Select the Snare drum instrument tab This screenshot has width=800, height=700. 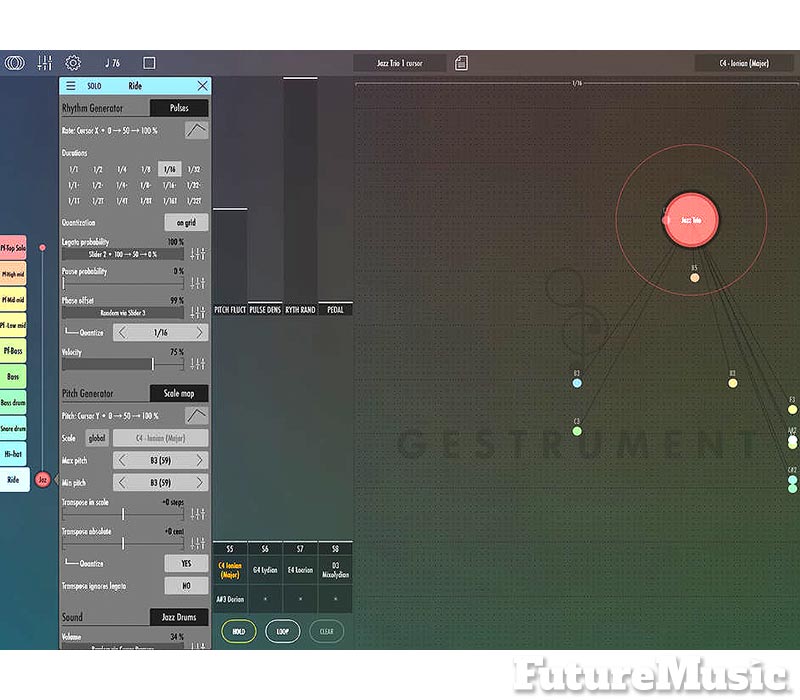pos(13,428)
